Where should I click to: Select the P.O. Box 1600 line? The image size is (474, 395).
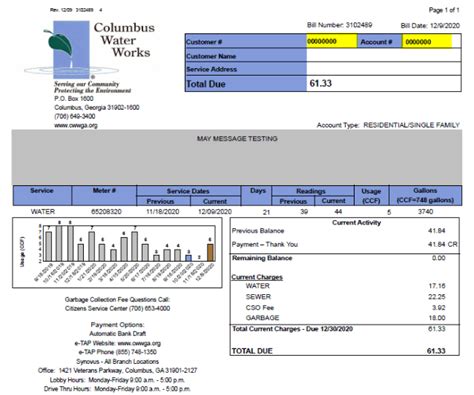74,99
